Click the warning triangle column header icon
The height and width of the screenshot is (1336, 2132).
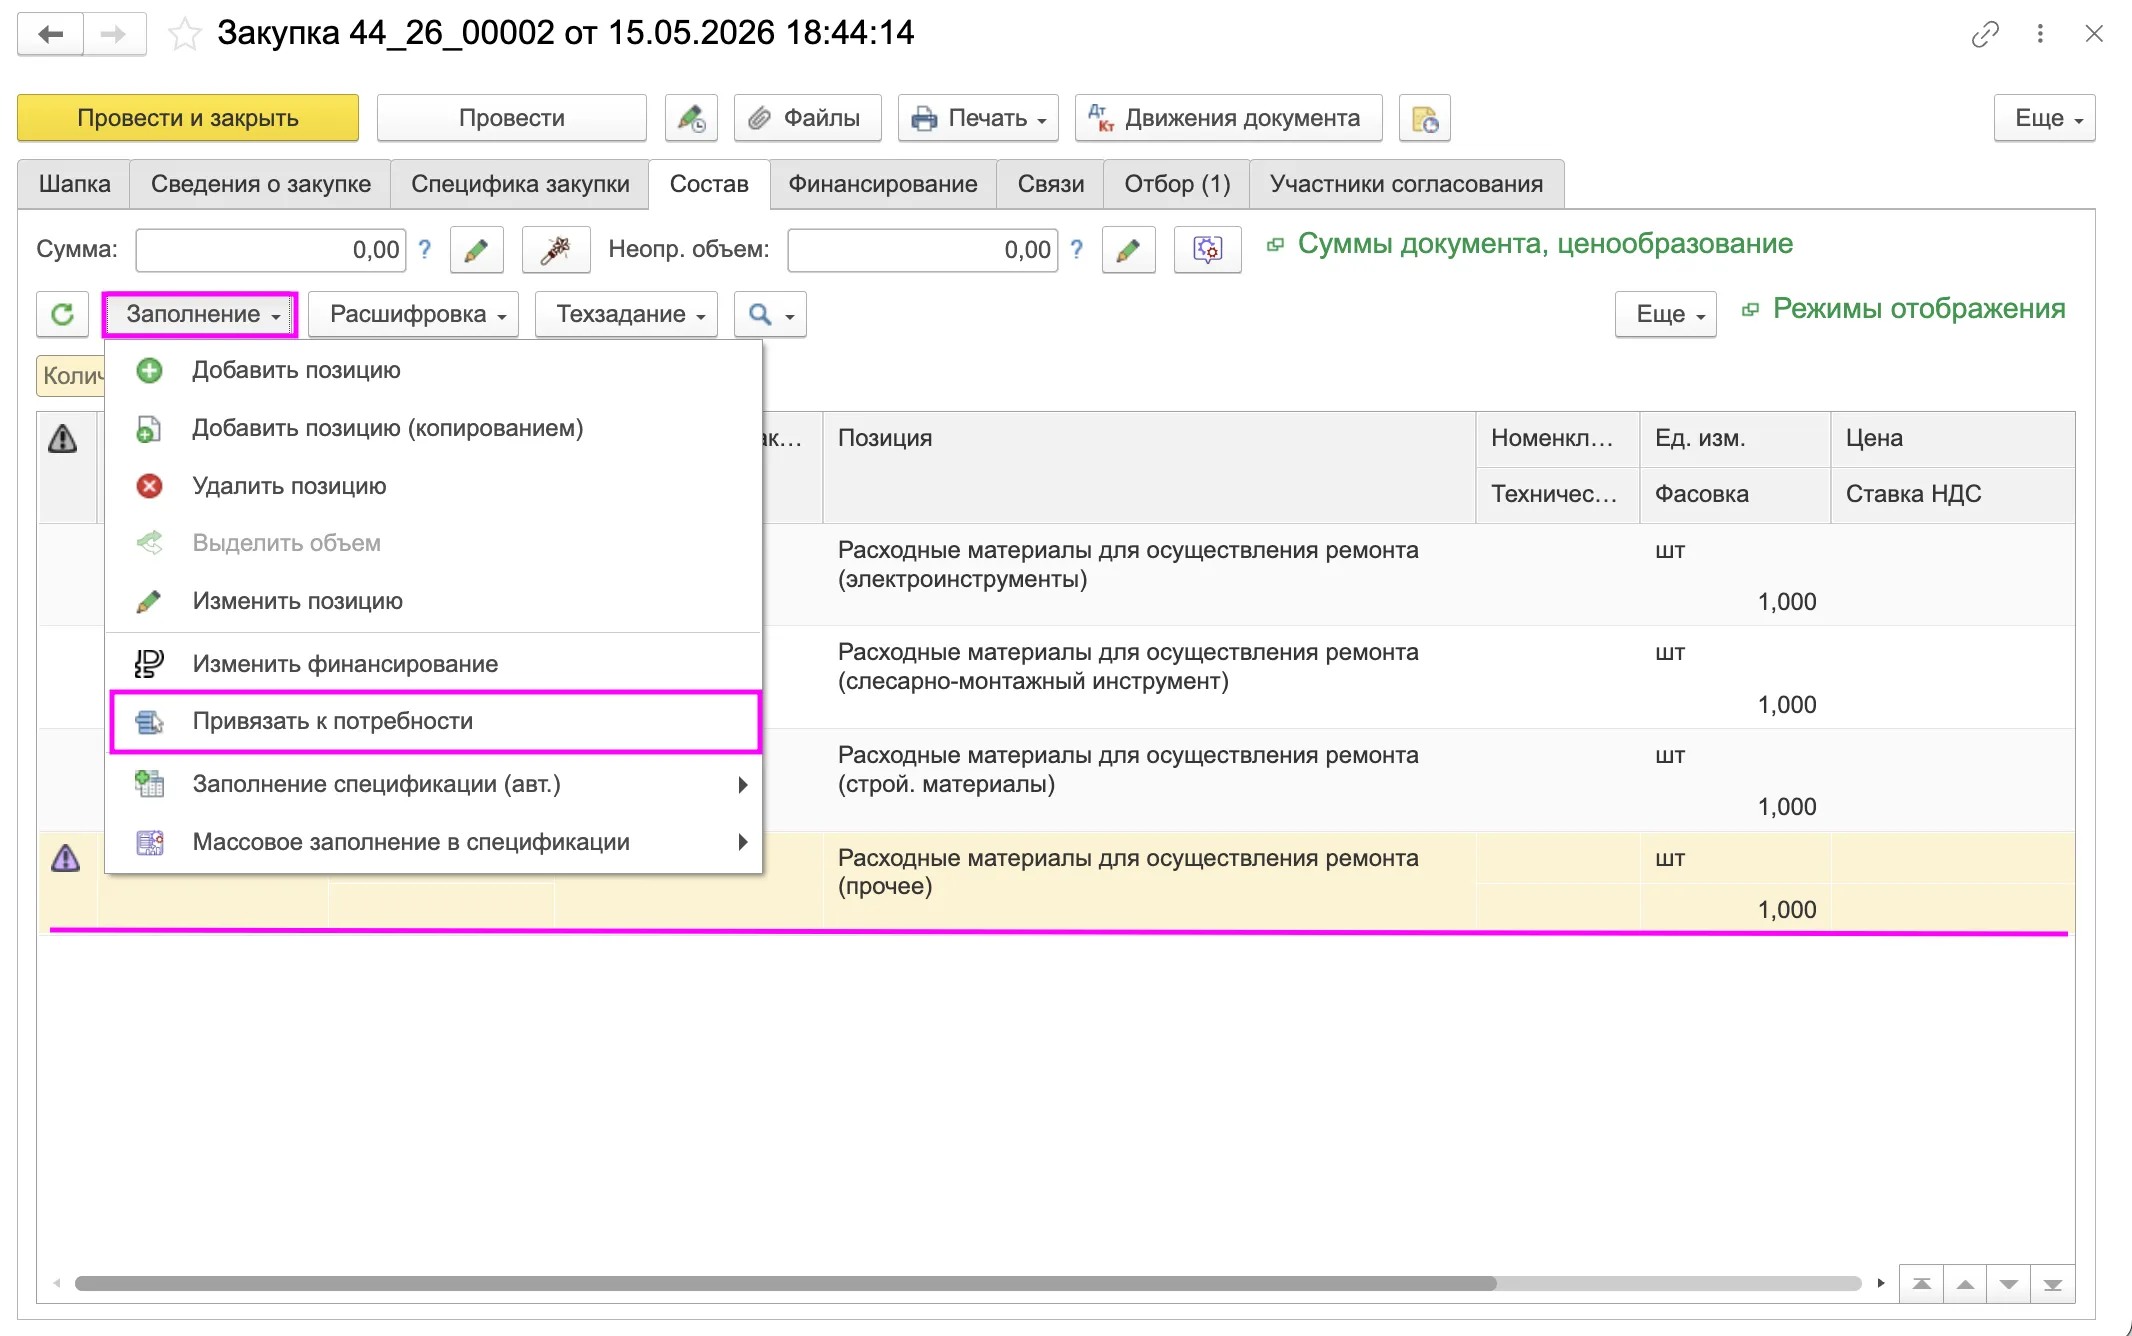[x=63, y=438]
